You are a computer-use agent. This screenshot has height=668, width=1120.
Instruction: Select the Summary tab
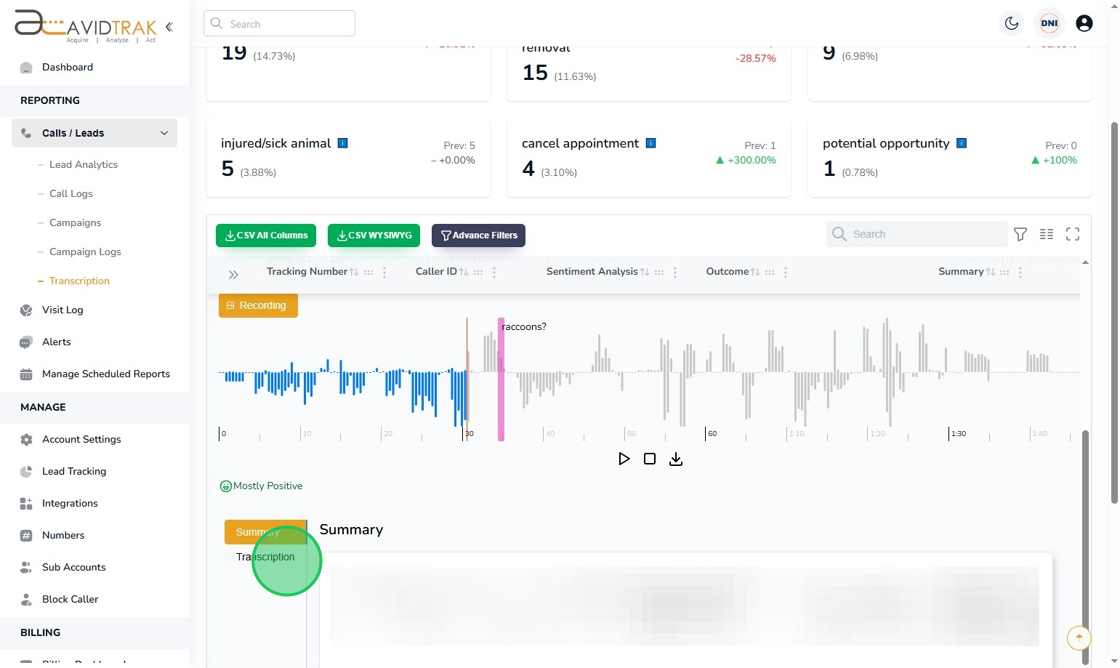point(265,532)
